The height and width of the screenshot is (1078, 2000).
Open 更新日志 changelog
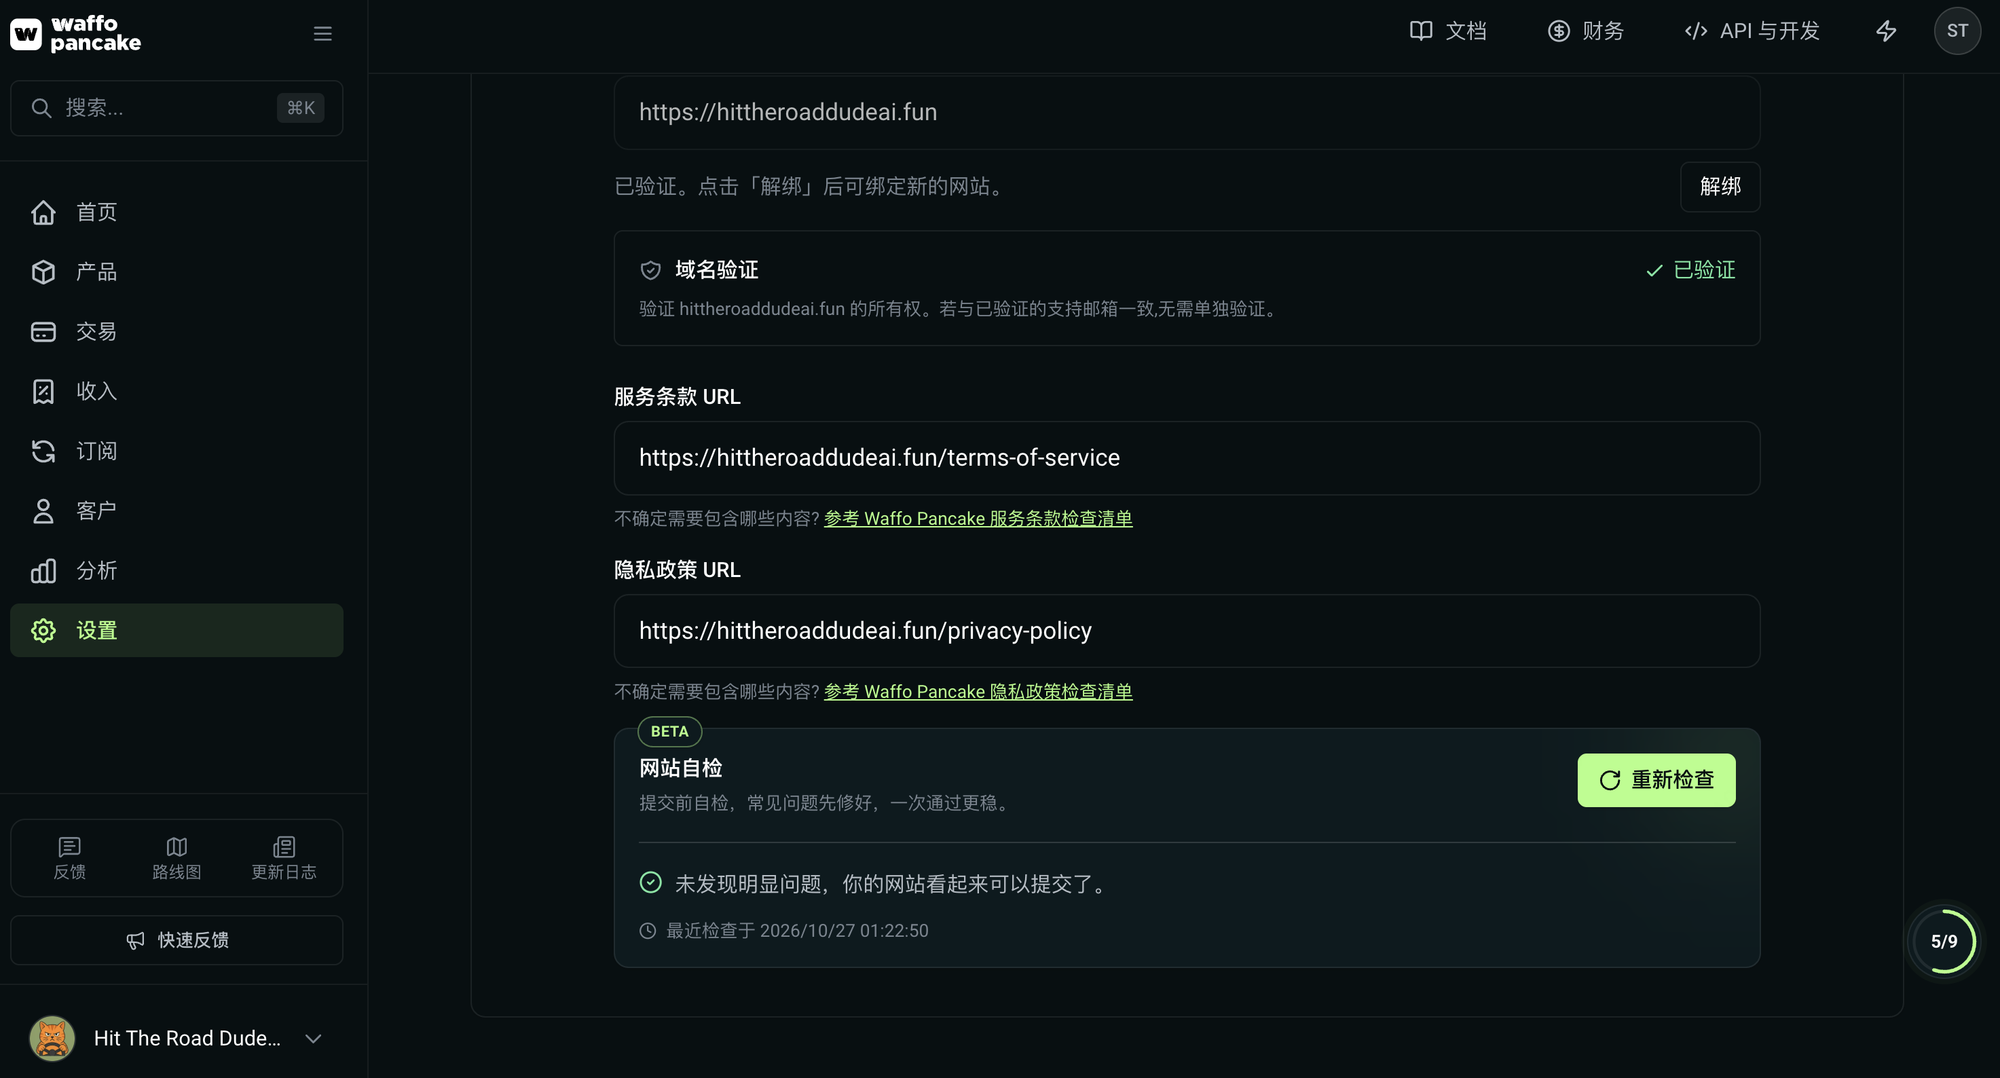click(284, 858)
